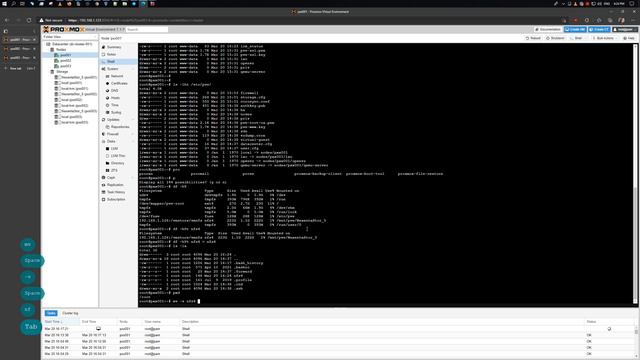This screenshot has width=640, height=360.
Task: Click the LVM entry icon
Action: click(x=107, y=149)
